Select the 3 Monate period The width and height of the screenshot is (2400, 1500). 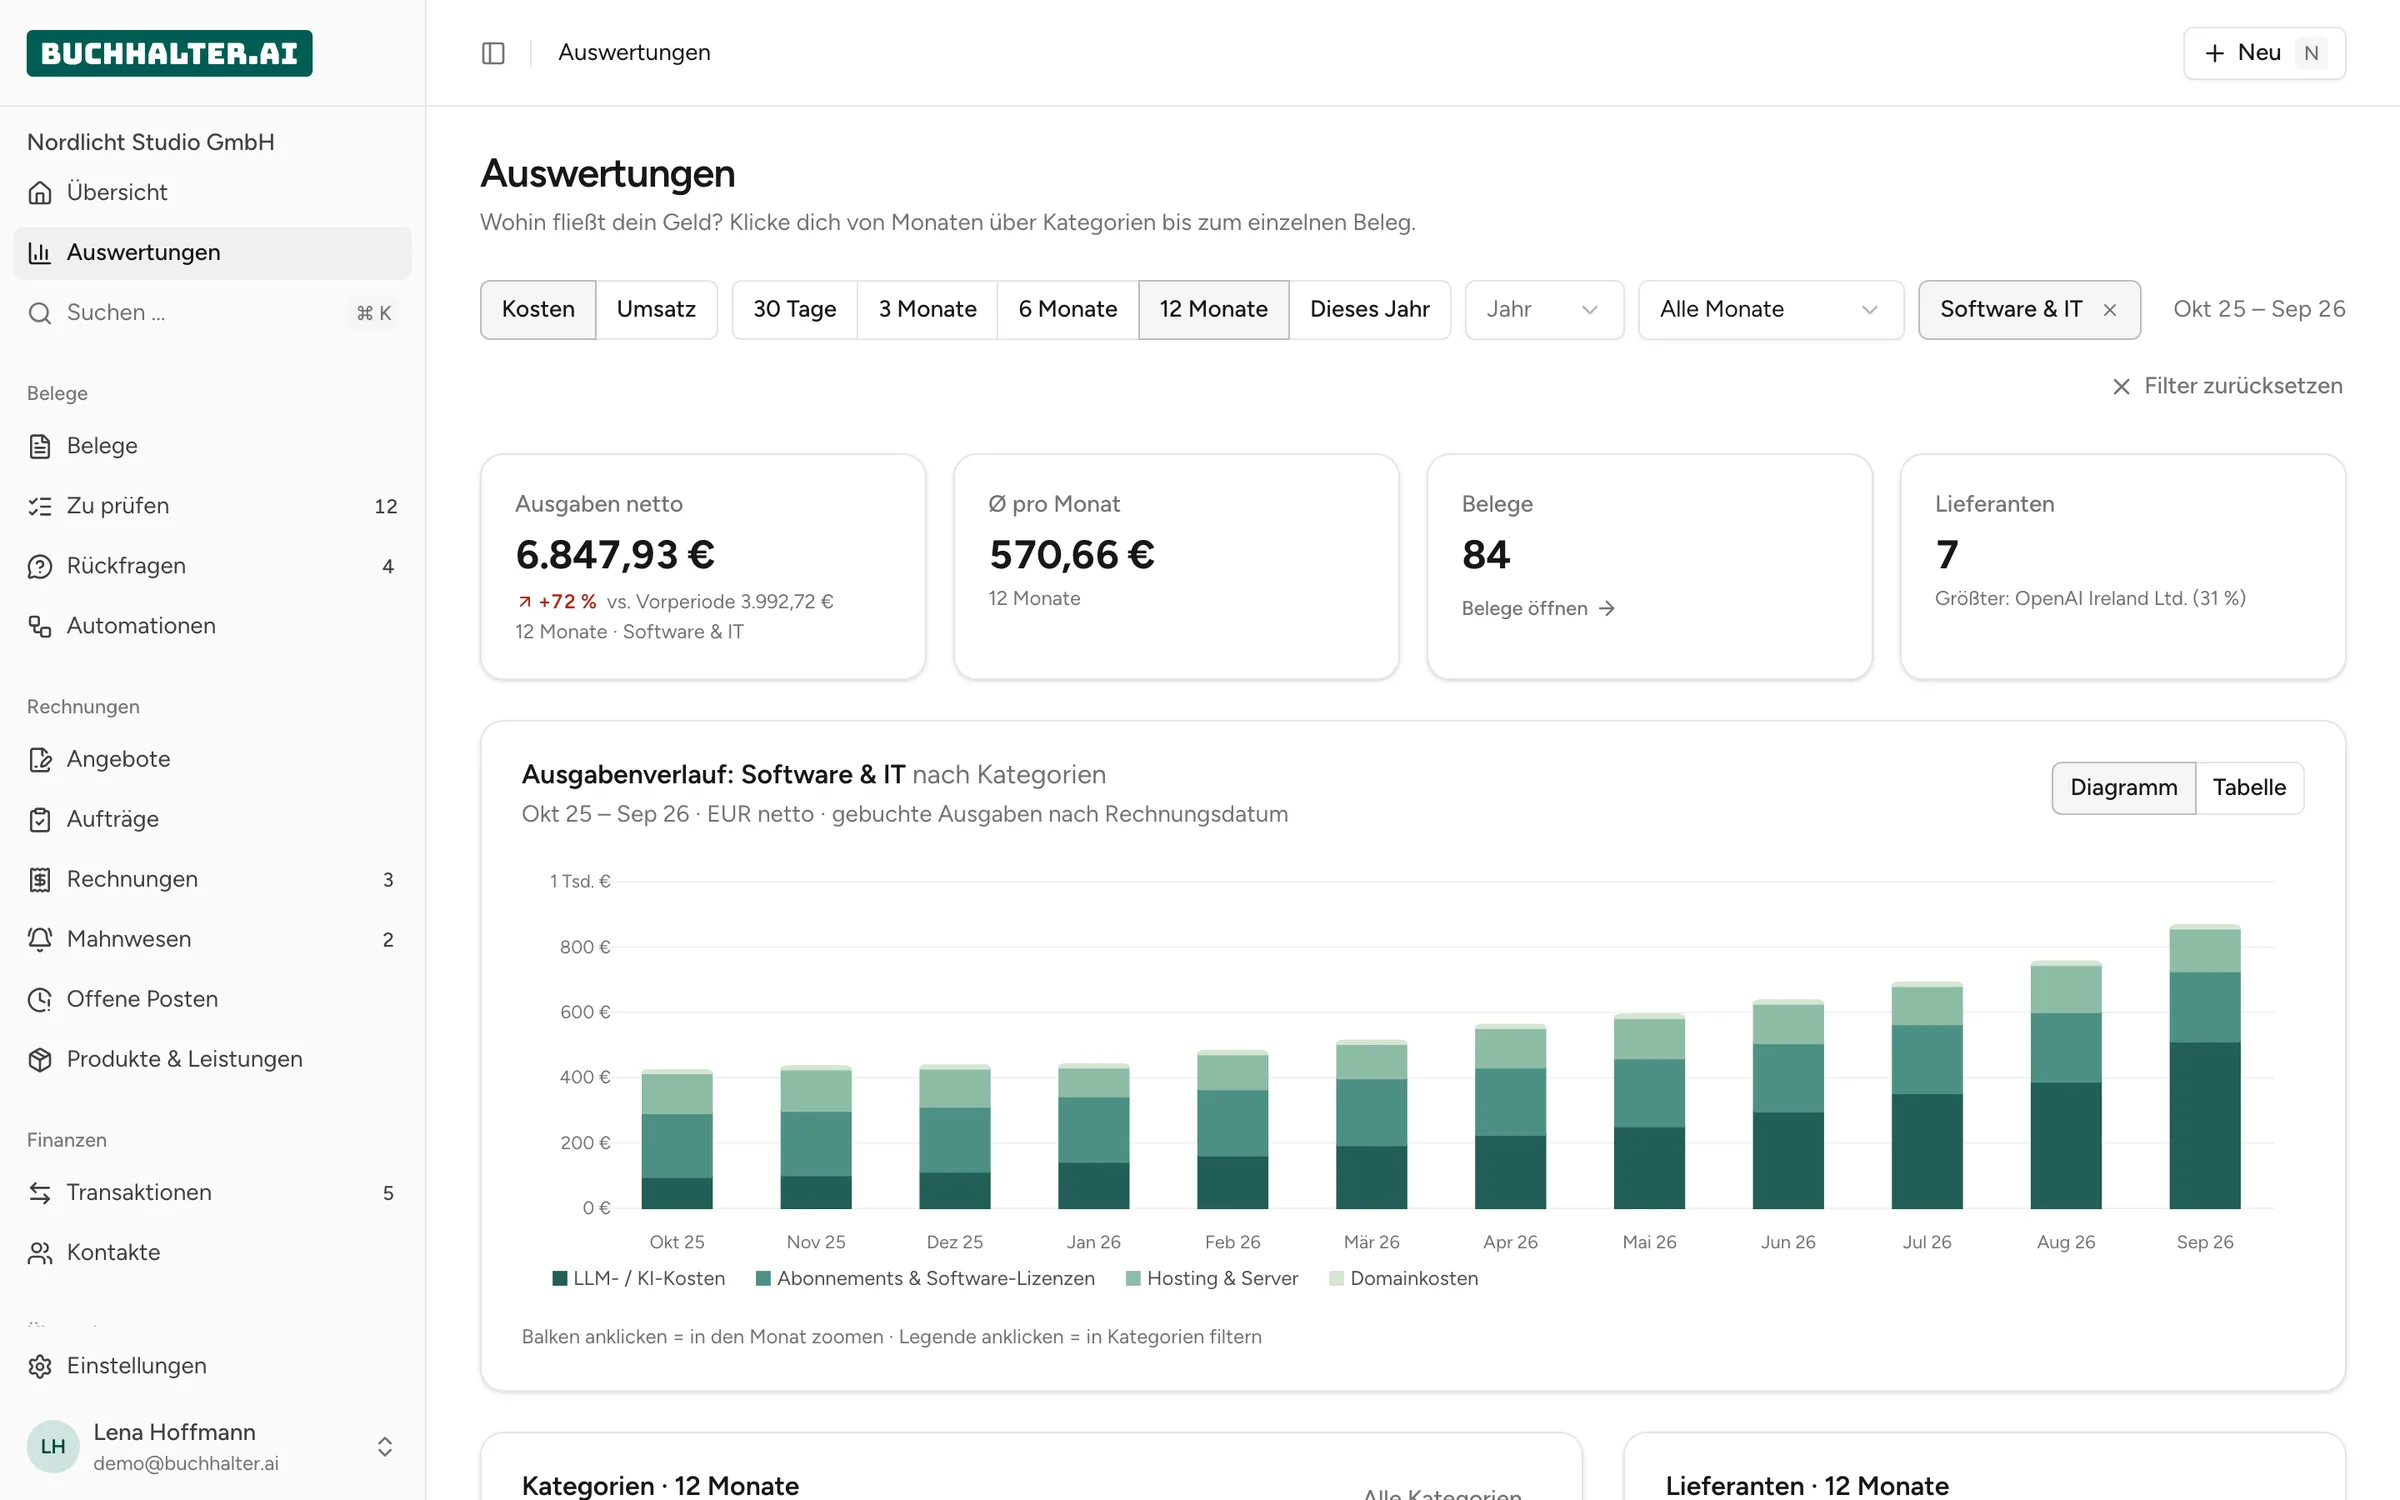coord(927,309)
